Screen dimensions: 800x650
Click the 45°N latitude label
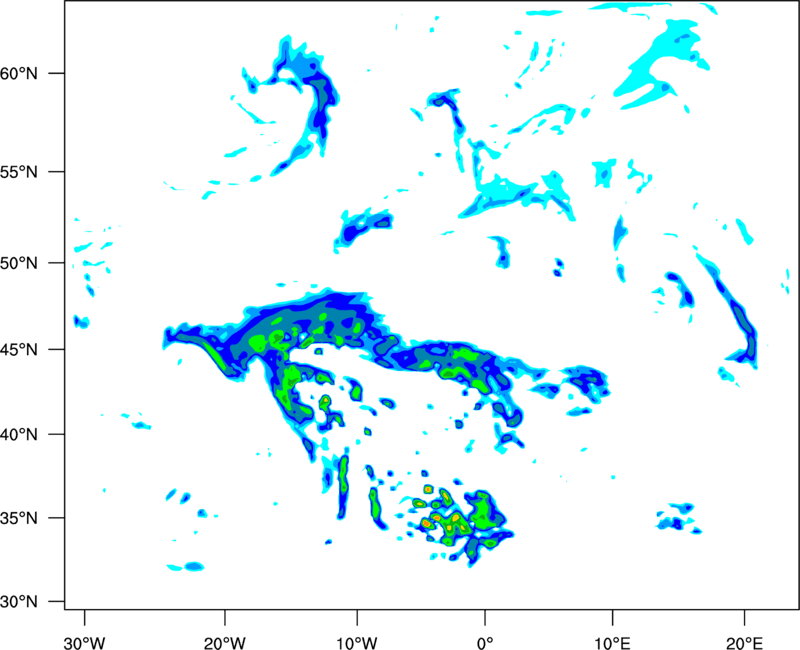19,349
